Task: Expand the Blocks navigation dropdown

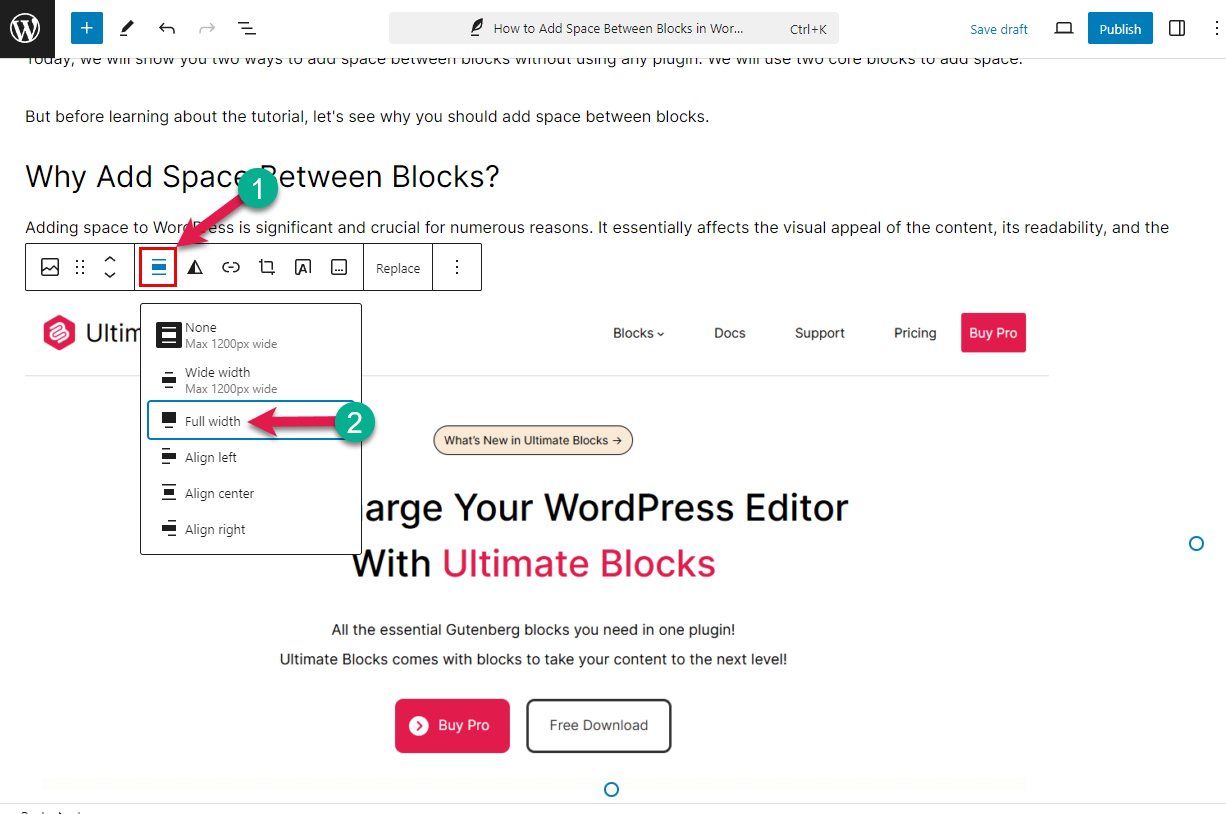Action: coord(638,333)
